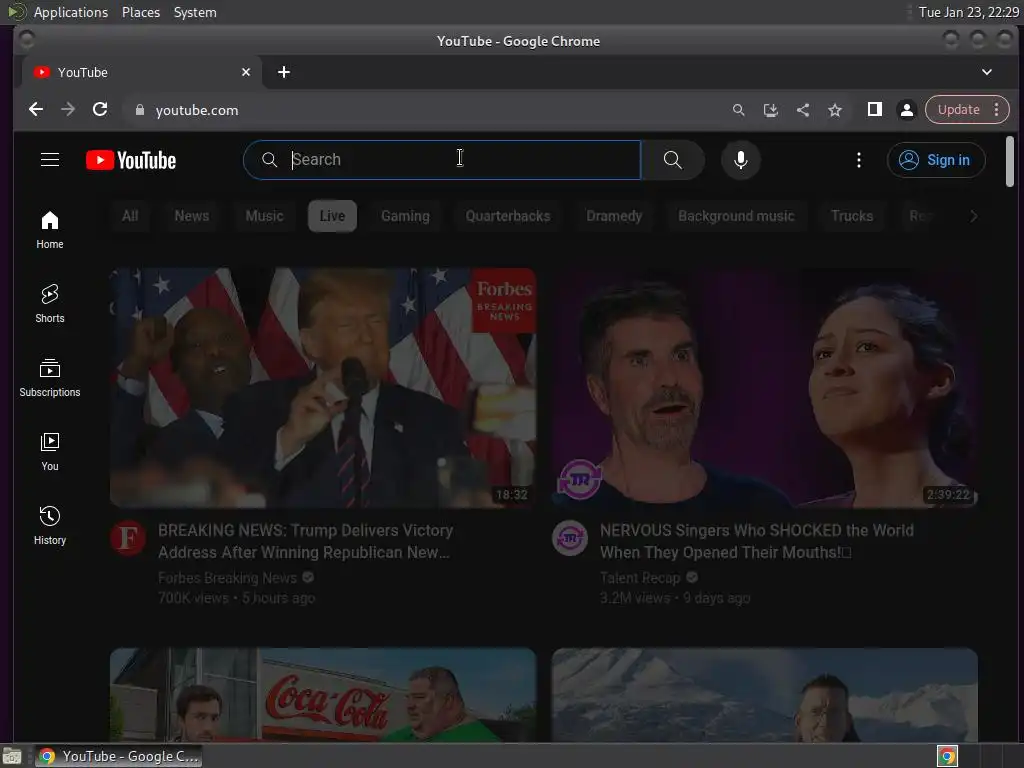Open Forbes Breaking News channel avatar
The width and height of the screenshot is (1024, 768).
click(x=128, y=539)
